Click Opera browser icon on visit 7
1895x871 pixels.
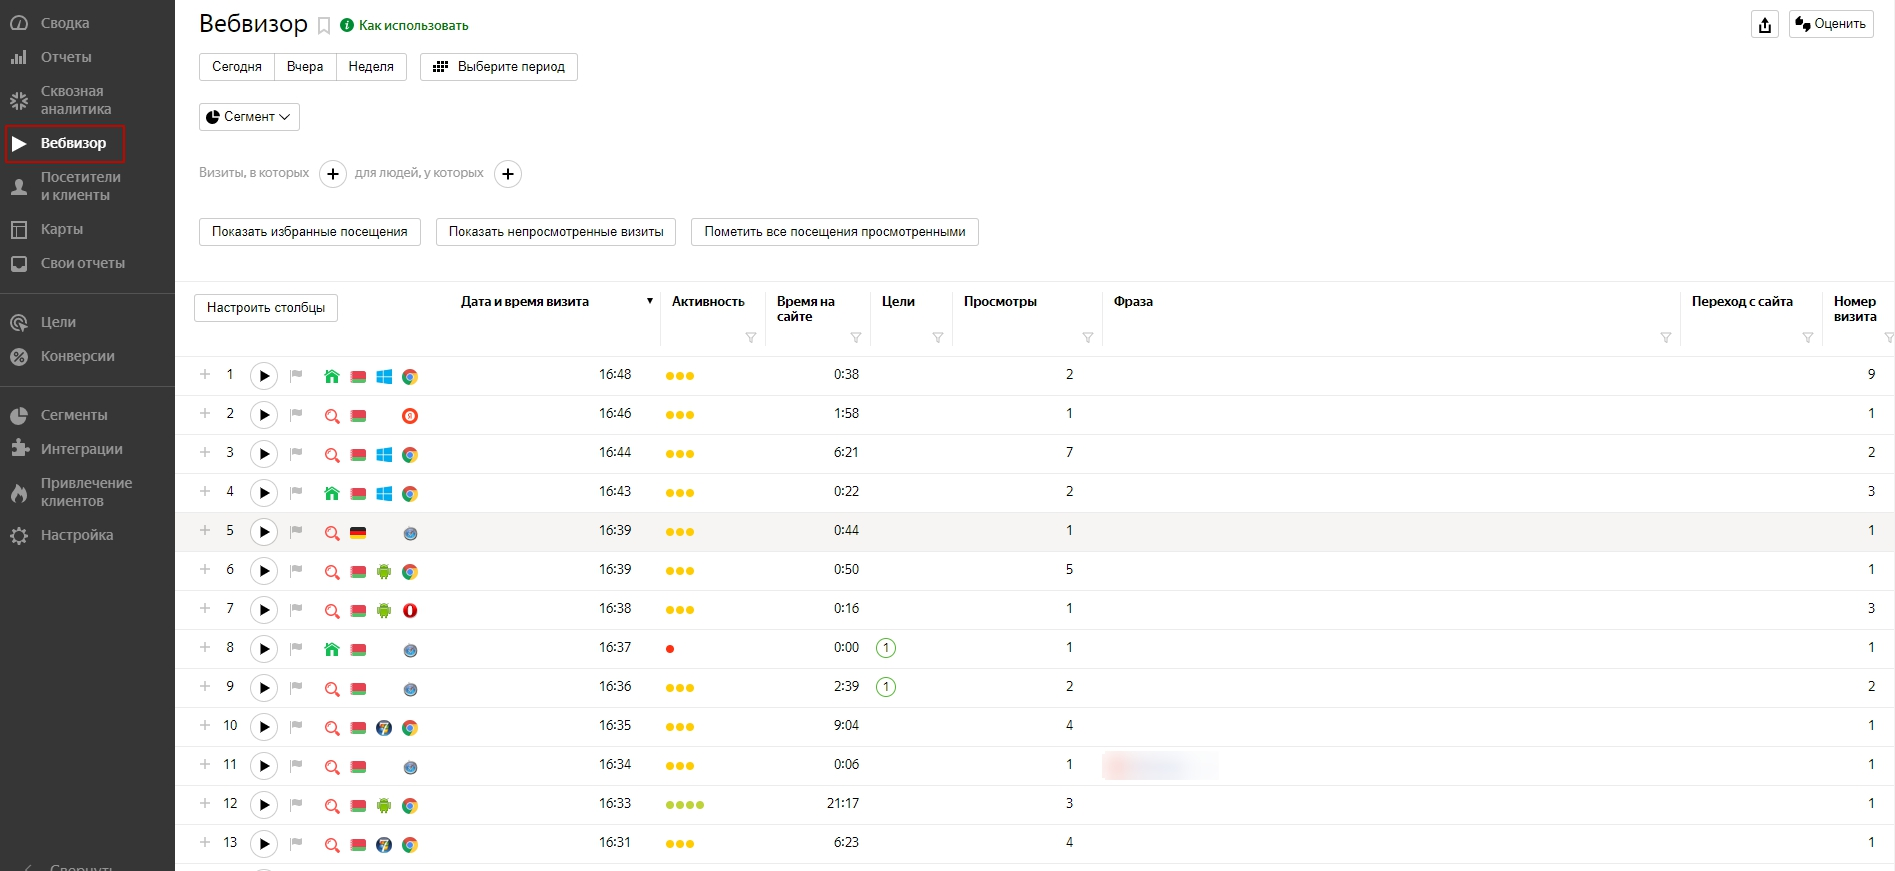click(x=410, y=610)
